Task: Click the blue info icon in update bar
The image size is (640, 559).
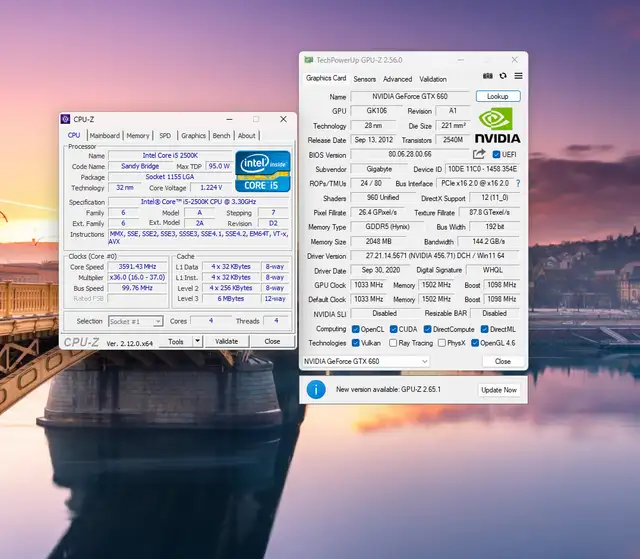Action: (316, 390)
